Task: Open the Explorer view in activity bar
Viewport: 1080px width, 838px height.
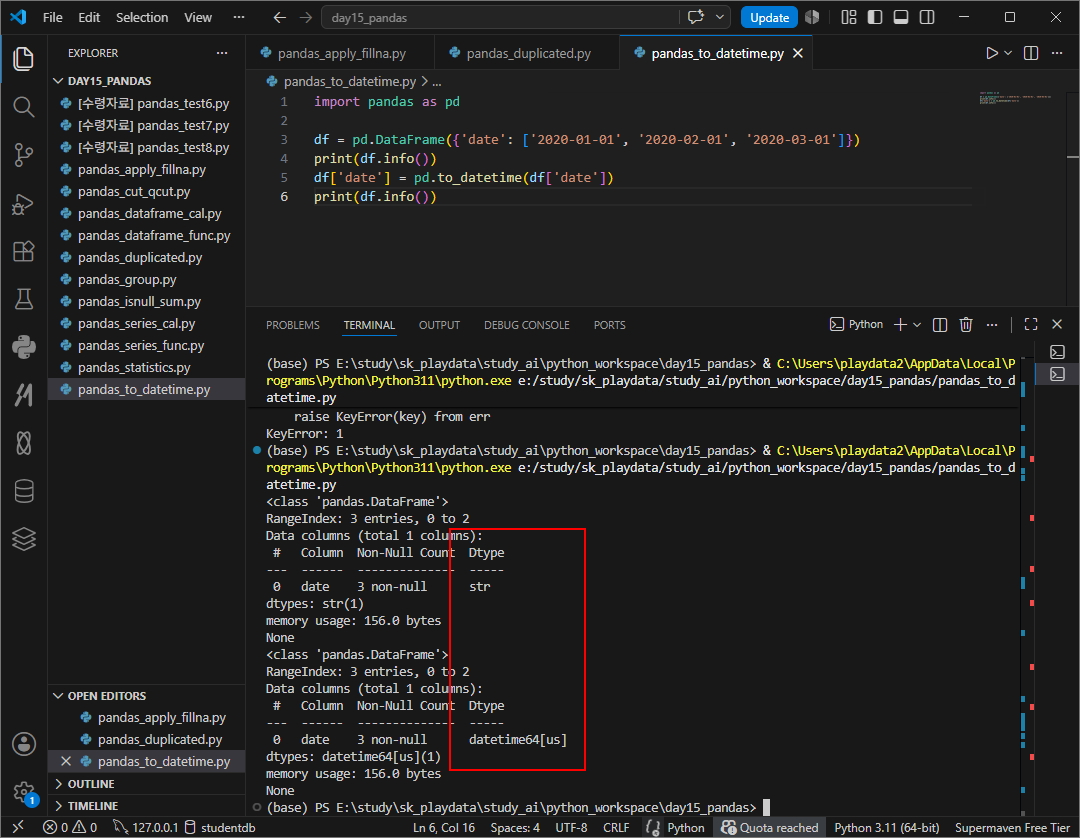Action: 23,59
